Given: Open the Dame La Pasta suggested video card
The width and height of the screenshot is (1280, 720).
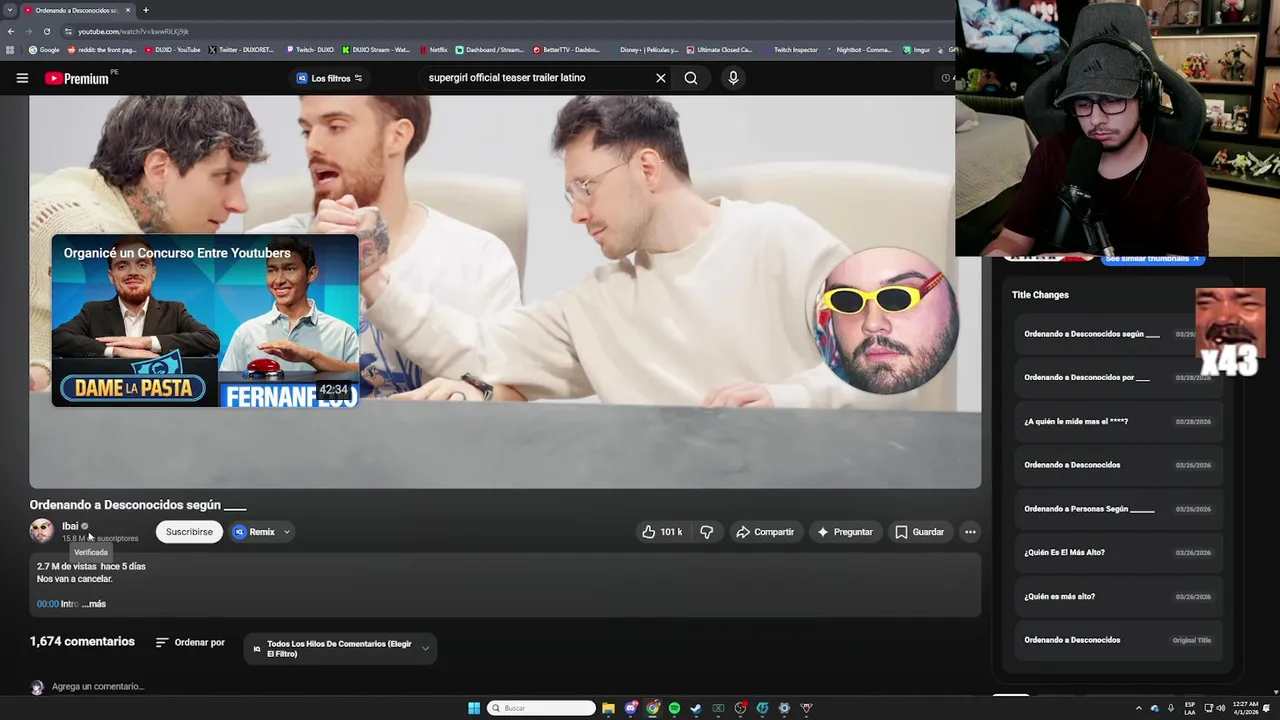Looking at the screenshot, I should click(205, 321).
